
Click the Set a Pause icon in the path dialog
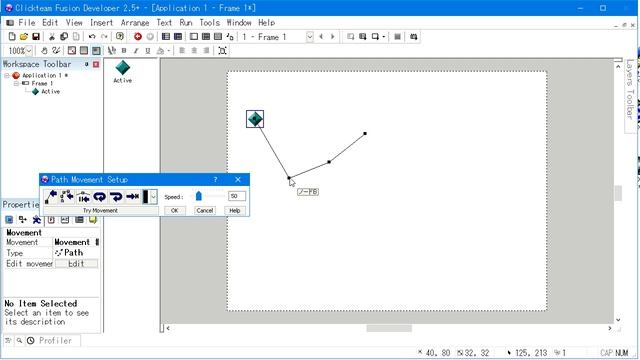point(84,197)
